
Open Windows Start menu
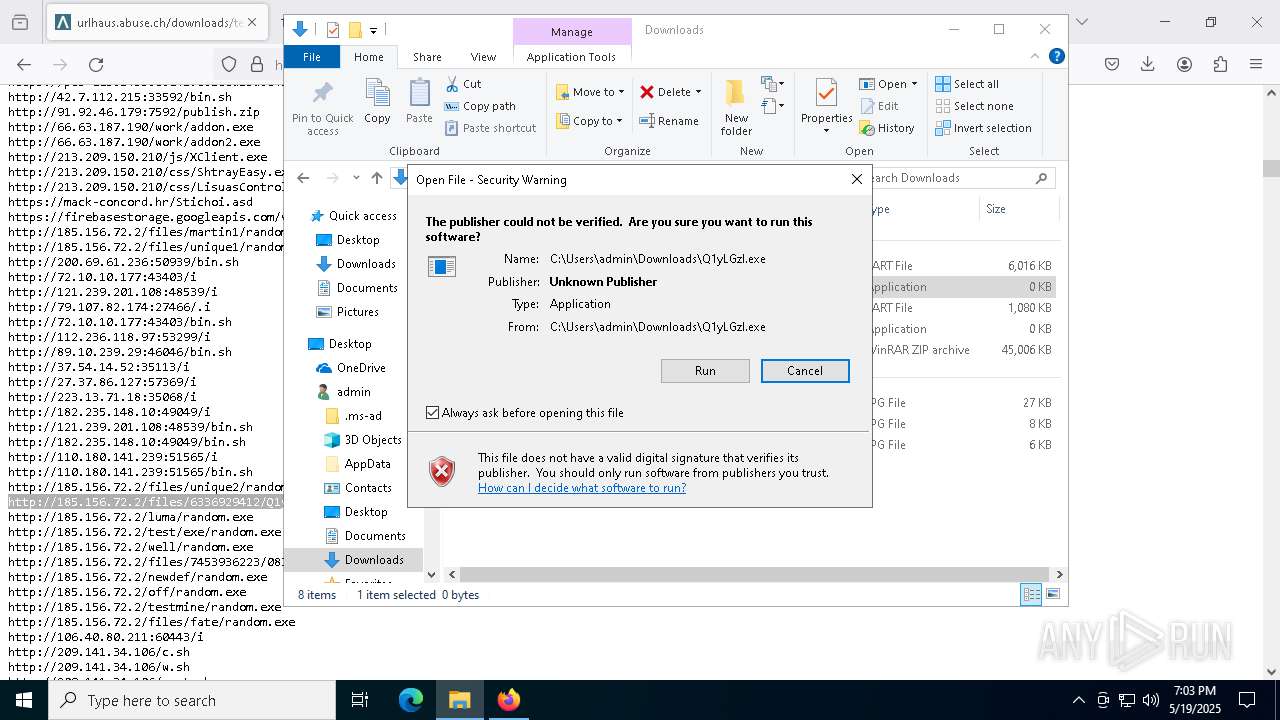coord(24,700)
